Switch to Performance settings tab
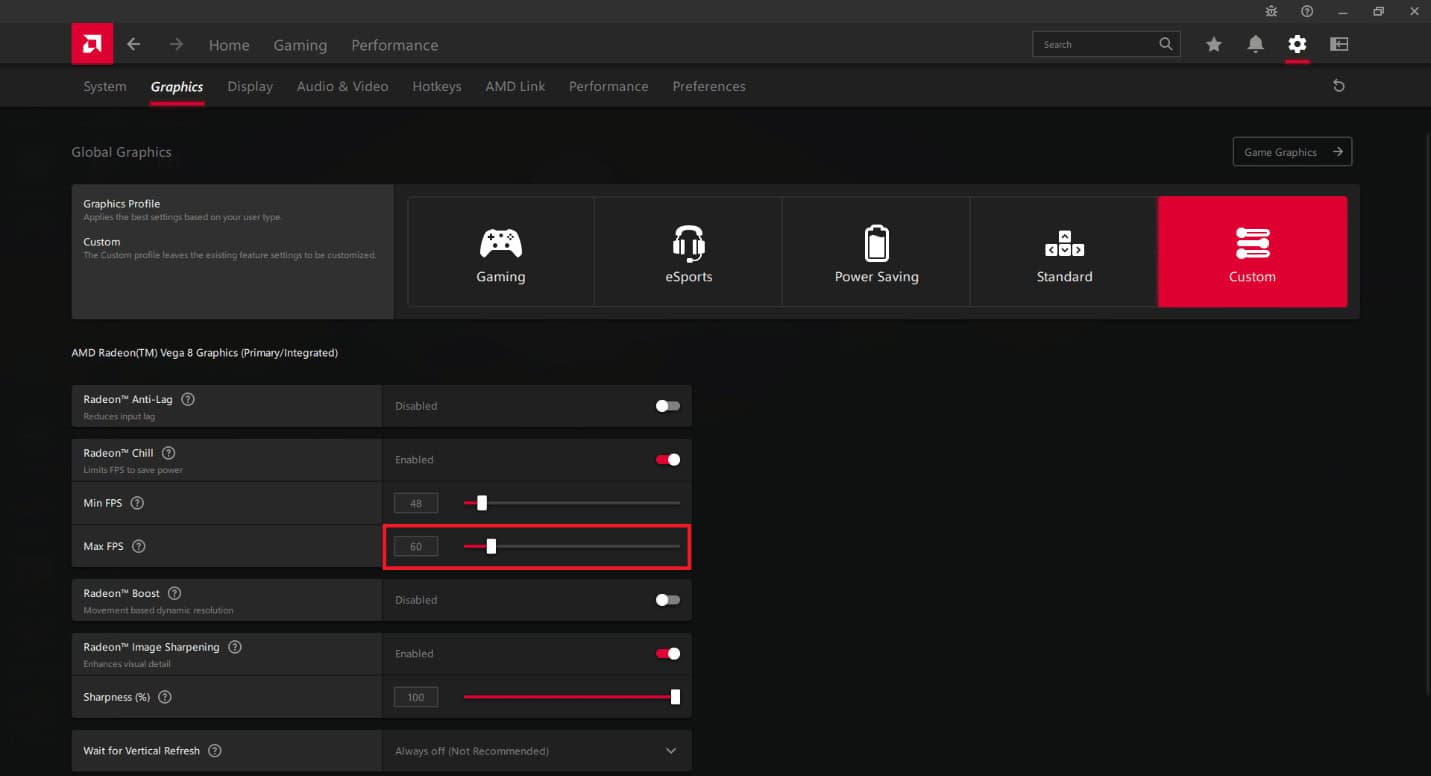Screen dimensions: 1431x776 [608, 86]
